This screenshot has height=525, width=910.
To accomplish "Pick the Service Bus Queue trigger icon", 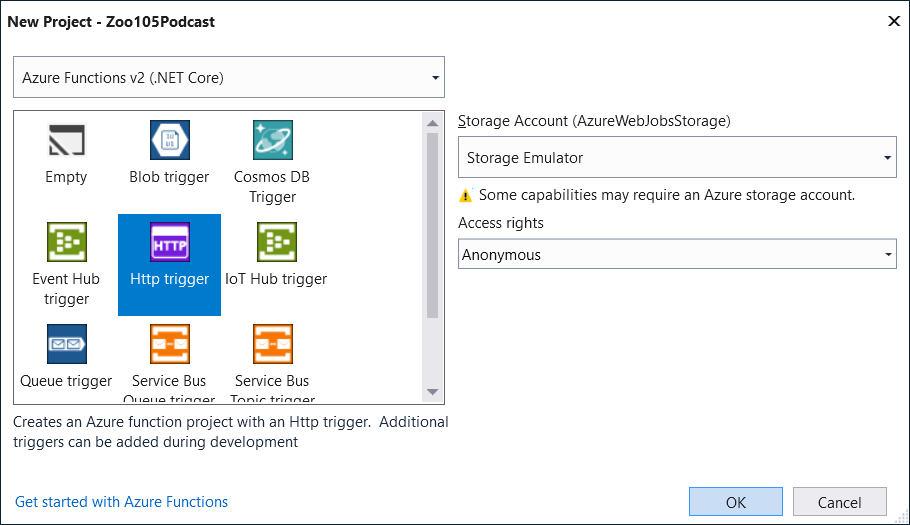I will (169, 344).
